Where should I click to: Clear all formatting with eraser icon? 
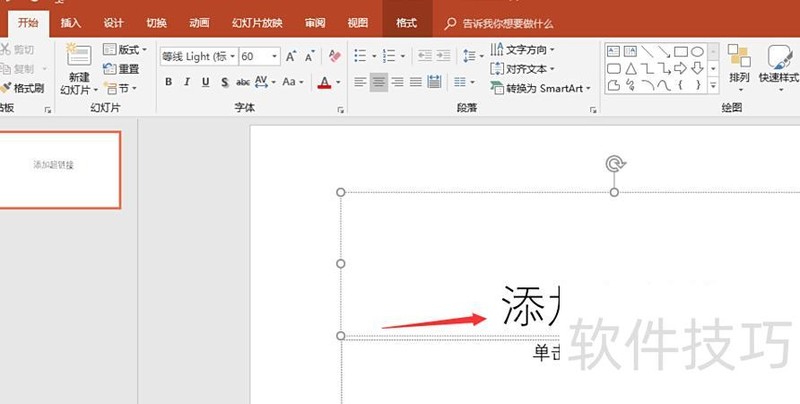[334, 57]
